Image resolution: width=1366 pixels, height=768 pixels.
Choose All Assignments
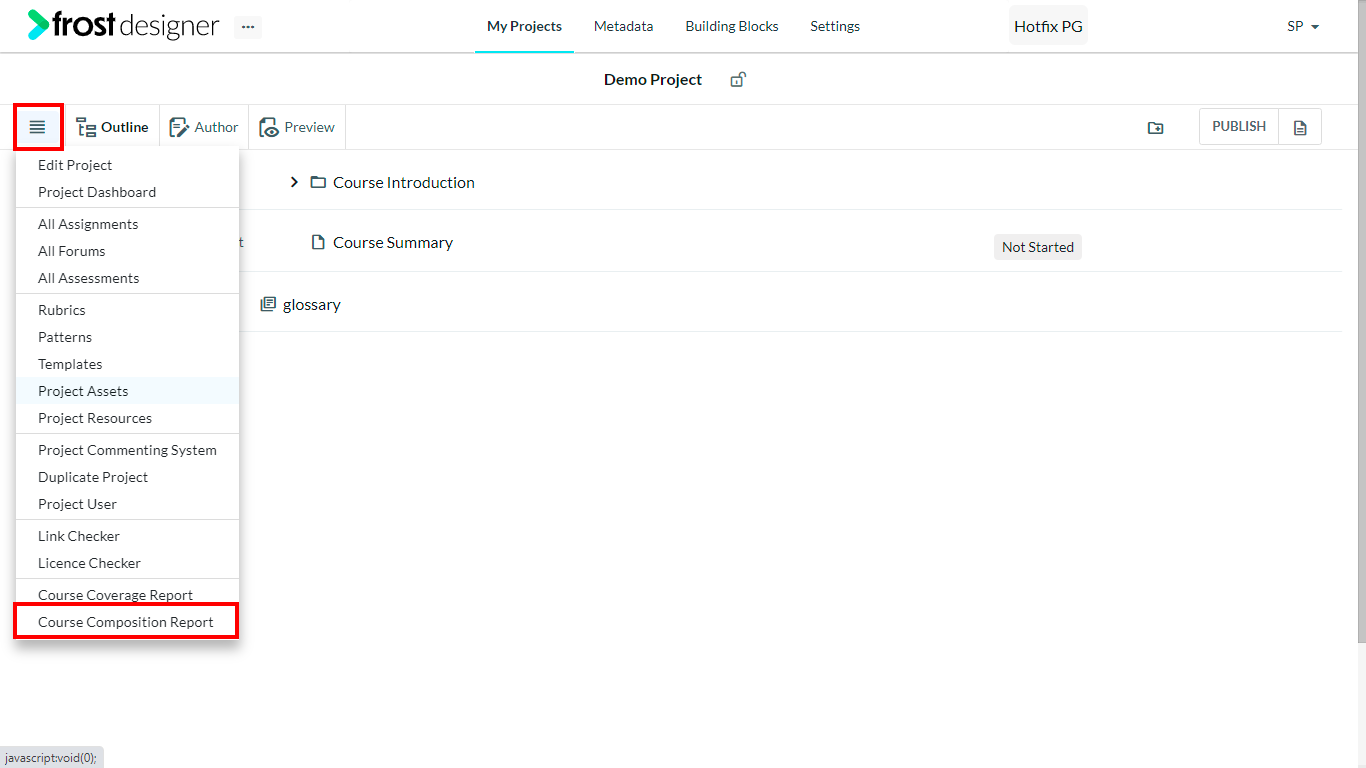127,224
